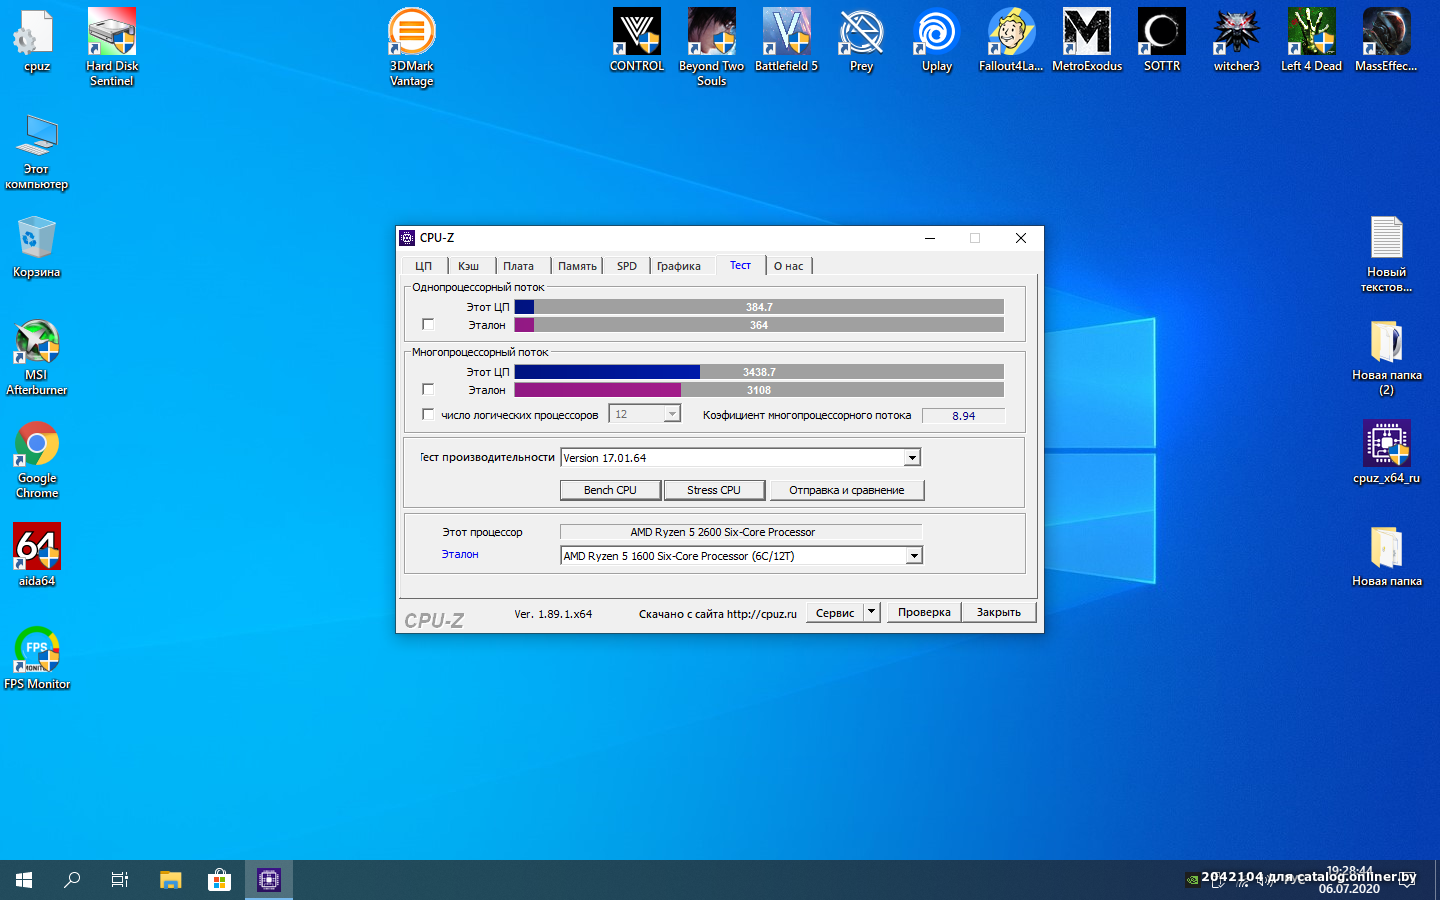
Task: Open File Explorer from taskbar
Action: (171, 880)
